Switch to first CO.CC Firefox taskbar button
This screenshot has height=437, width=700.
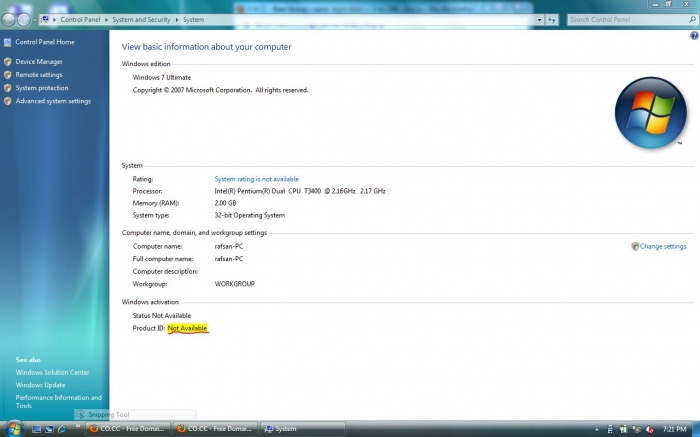click(128, 429)
